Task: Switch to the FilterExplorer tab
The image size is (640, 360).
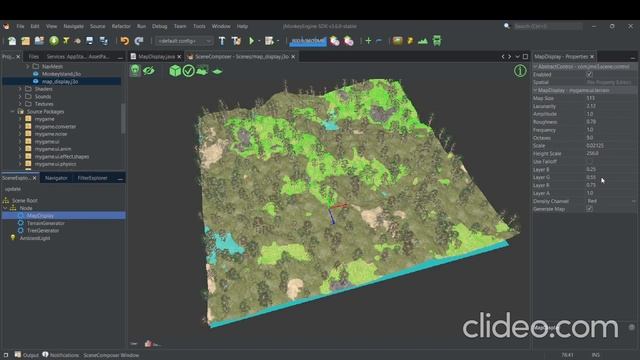Action: click(92, 178)
